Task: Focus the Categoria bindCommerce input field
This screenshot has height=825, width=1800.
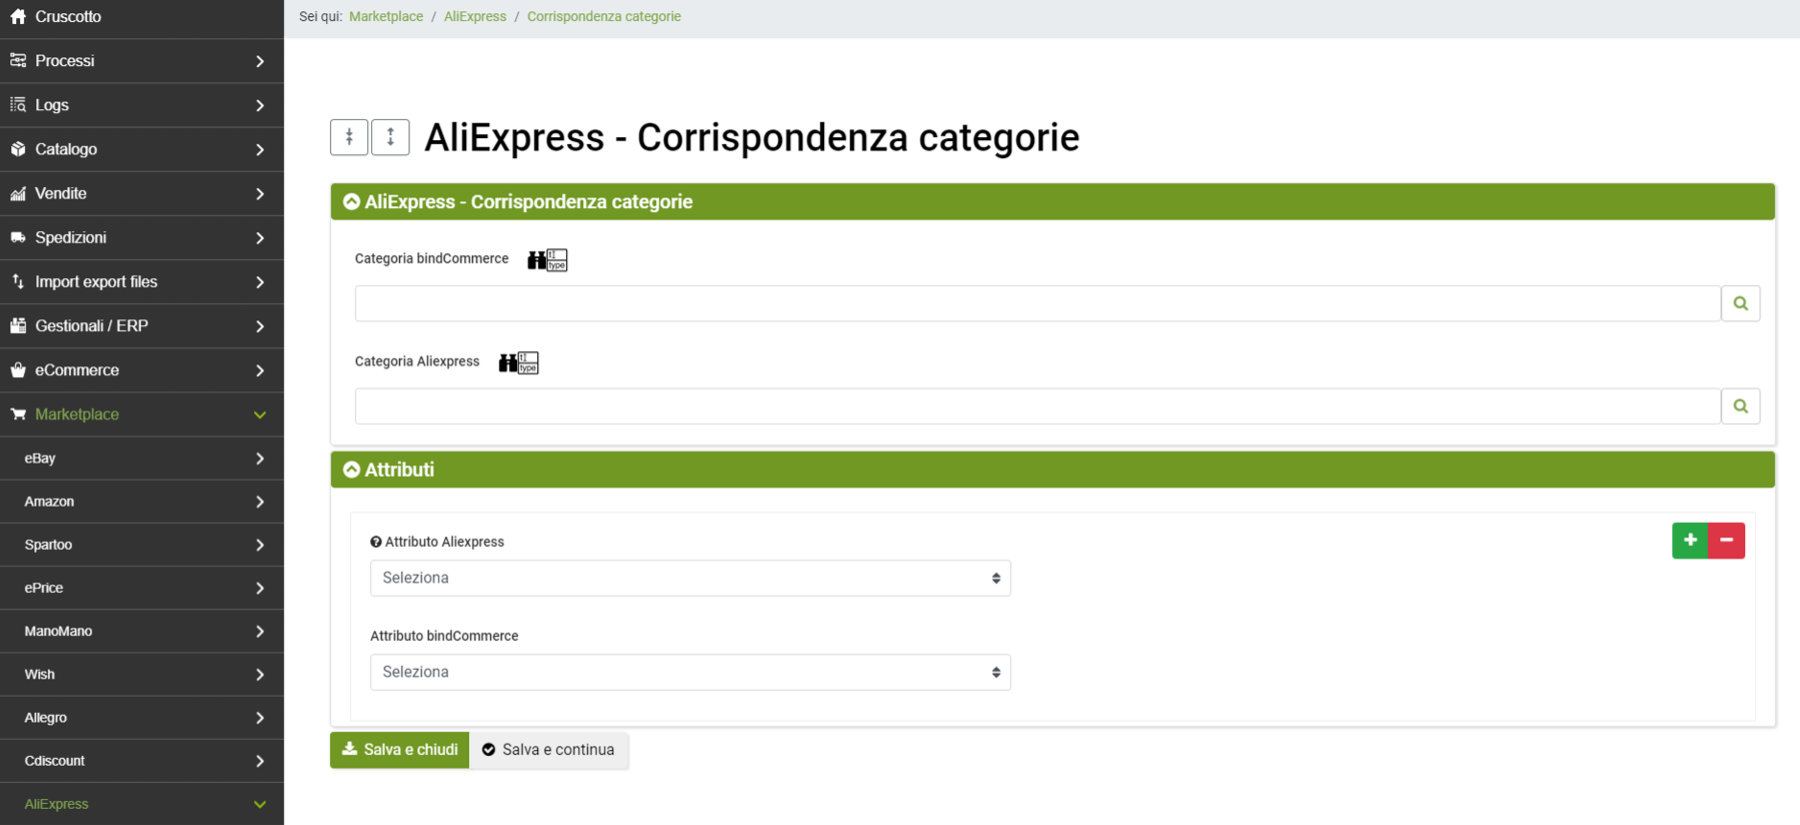Action: [1037, 303]
